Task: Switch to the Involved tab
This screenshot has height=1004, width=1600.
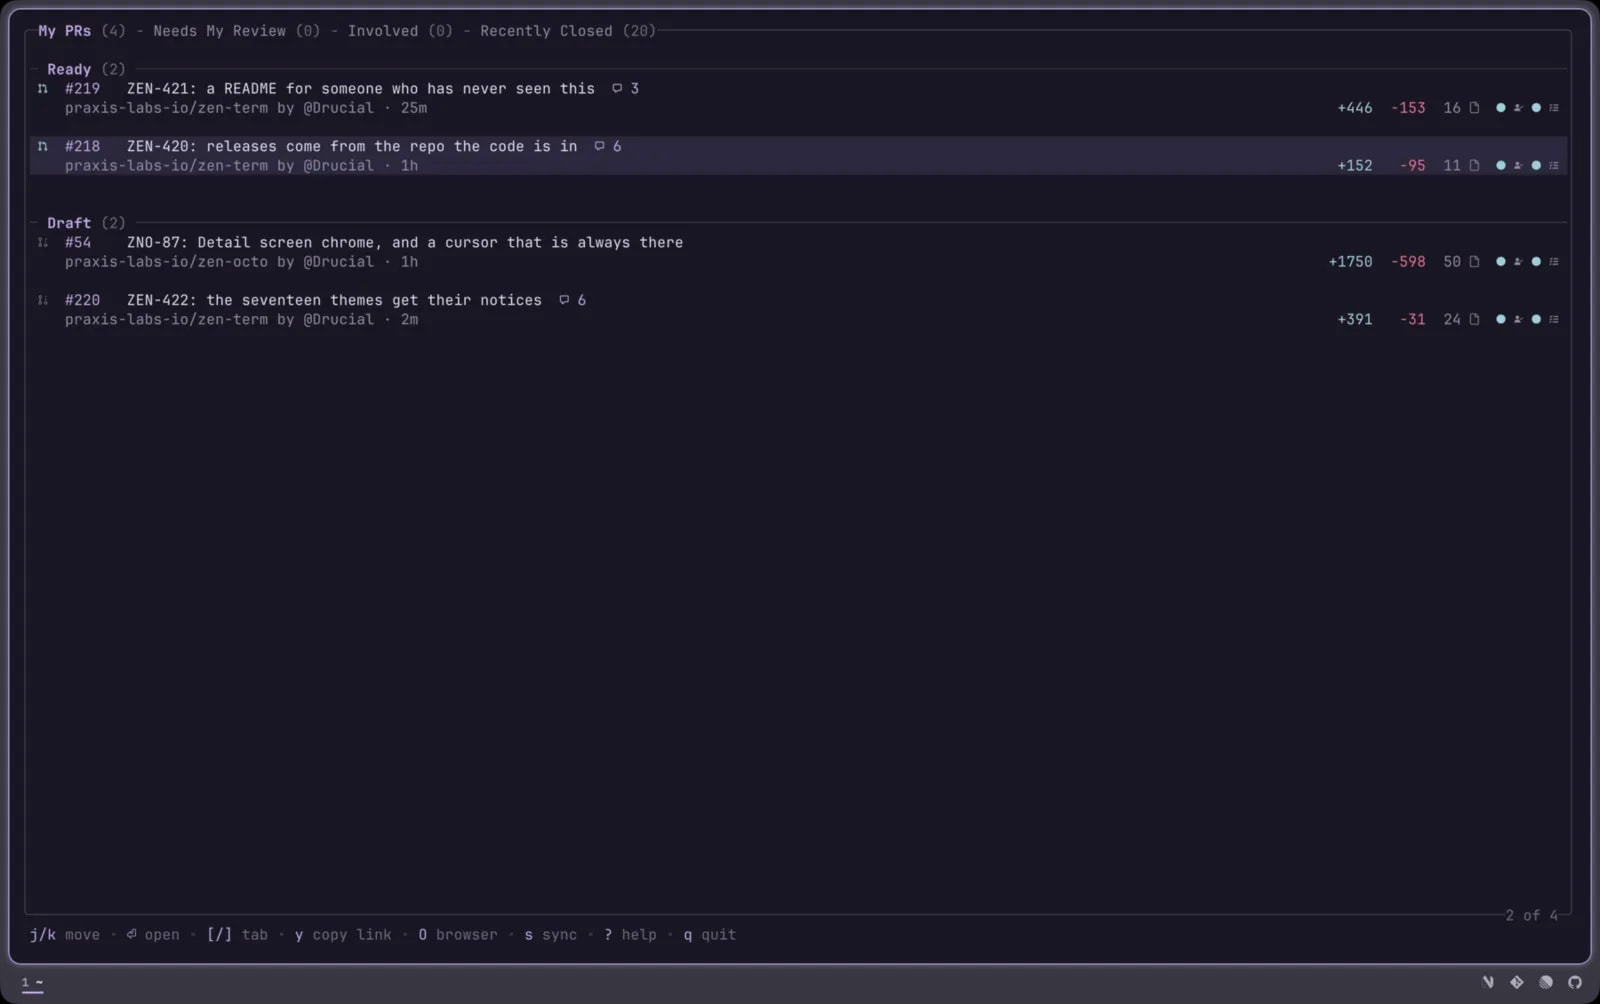Action: tap(400, 31)
